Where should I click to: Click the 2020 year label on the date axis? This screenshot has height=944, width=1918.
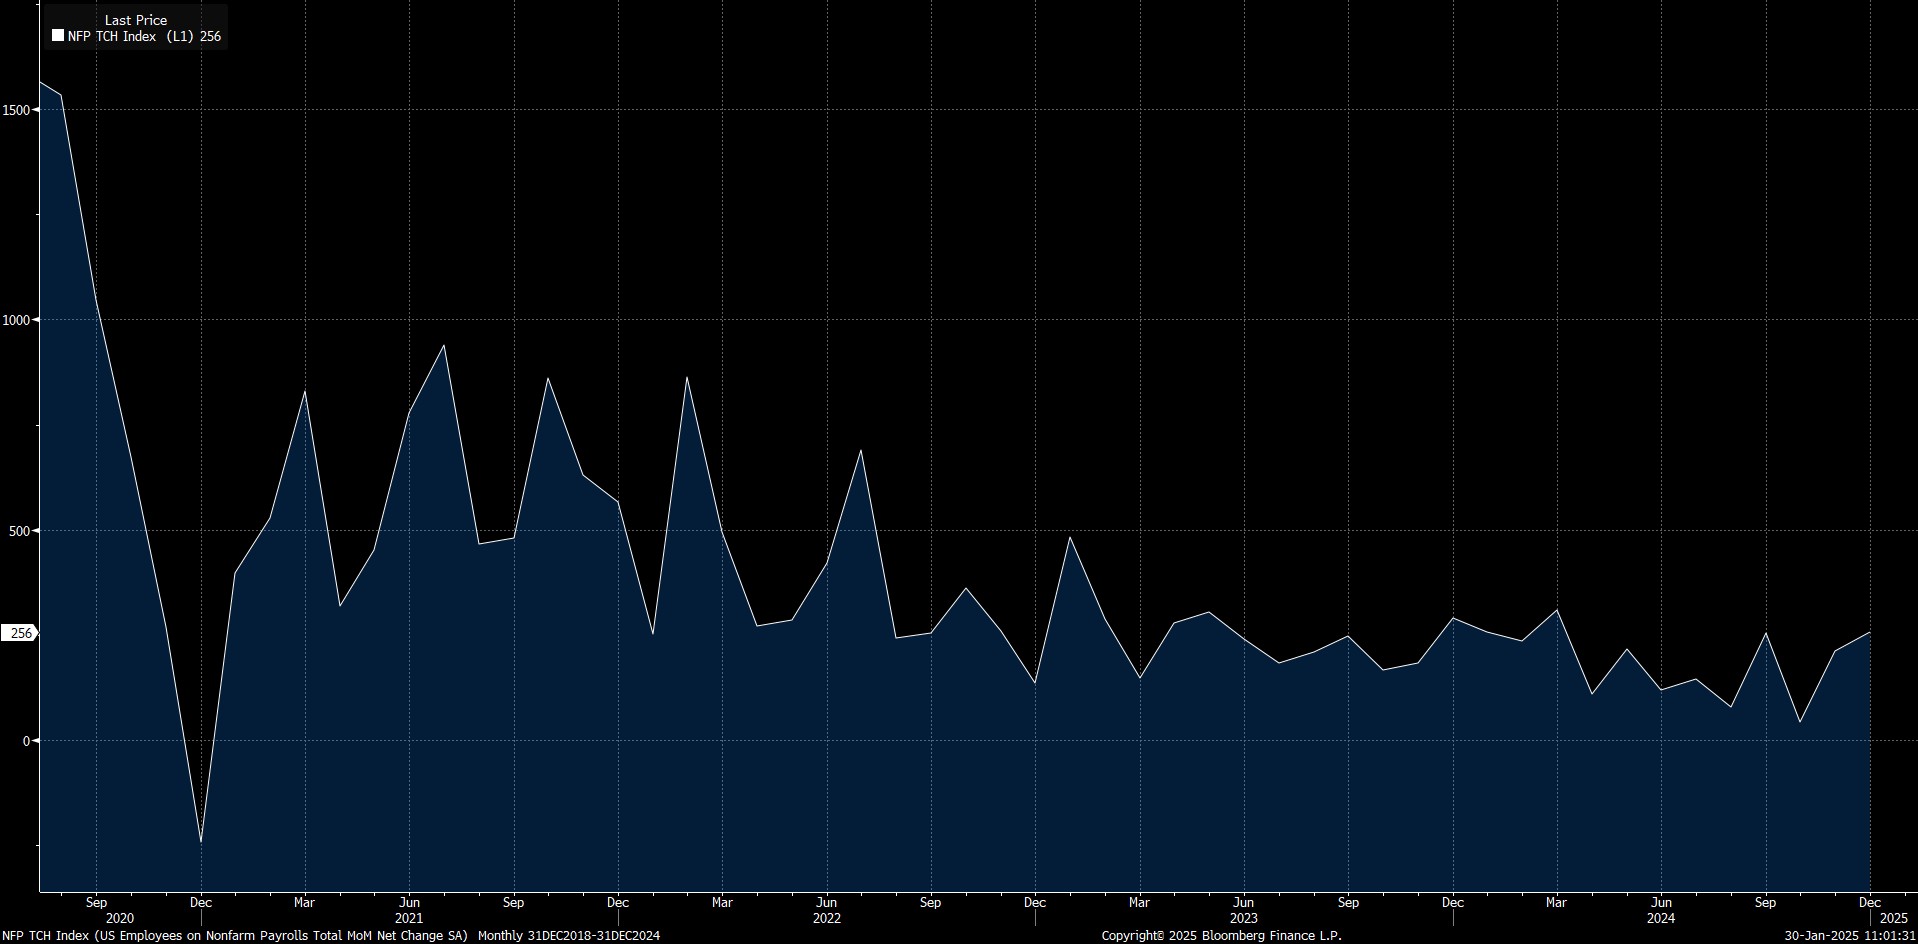pyautogui.click(x=119, y=918)
